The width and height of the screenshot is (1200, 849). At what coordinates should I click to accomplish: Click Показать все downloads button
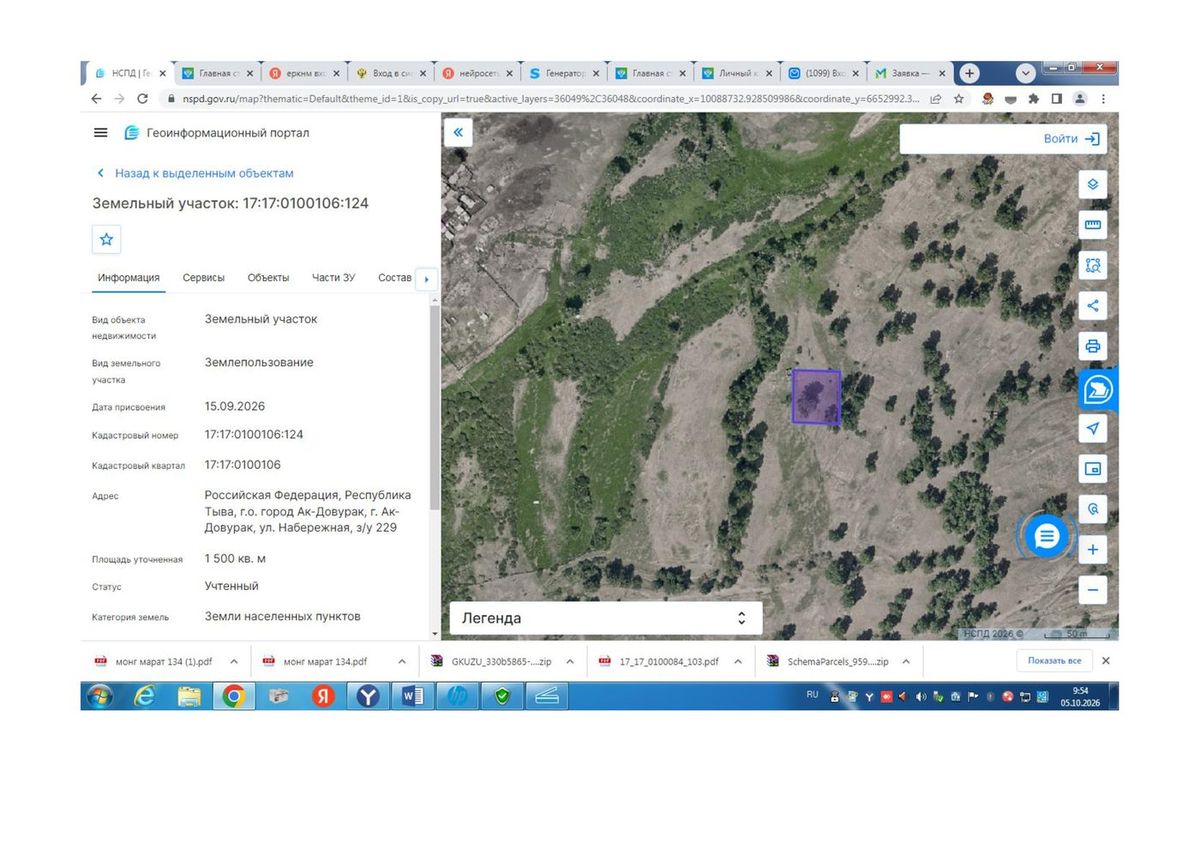(1054, 661)
